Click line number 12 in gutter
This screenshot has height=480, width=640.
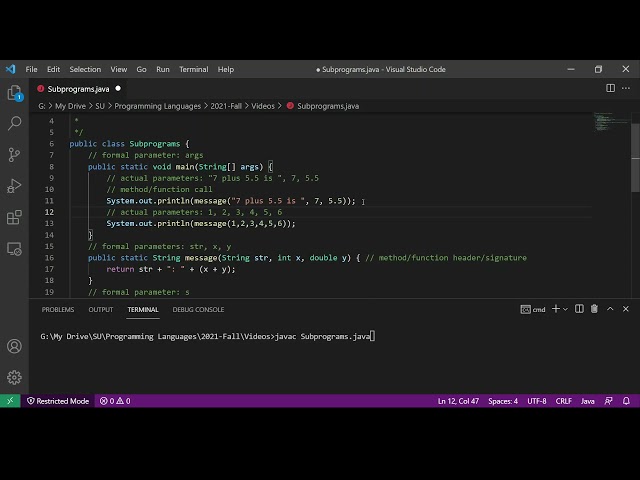click(x=49, y=212)
